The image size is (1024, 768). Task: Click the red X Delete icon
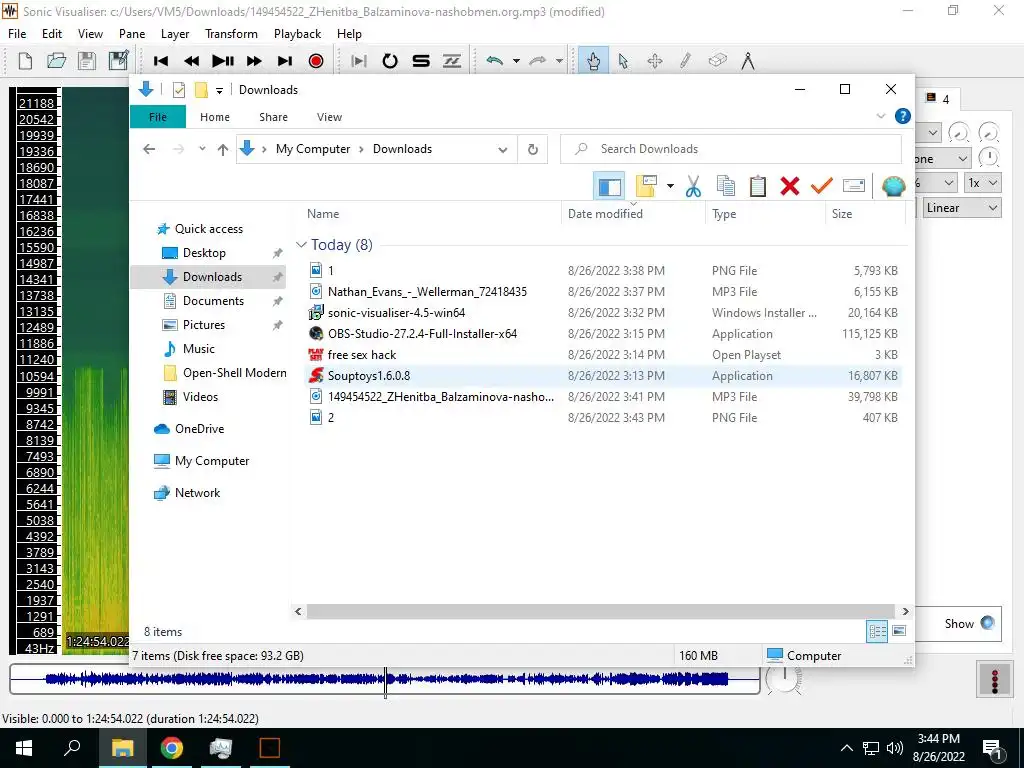coord(790,187)
